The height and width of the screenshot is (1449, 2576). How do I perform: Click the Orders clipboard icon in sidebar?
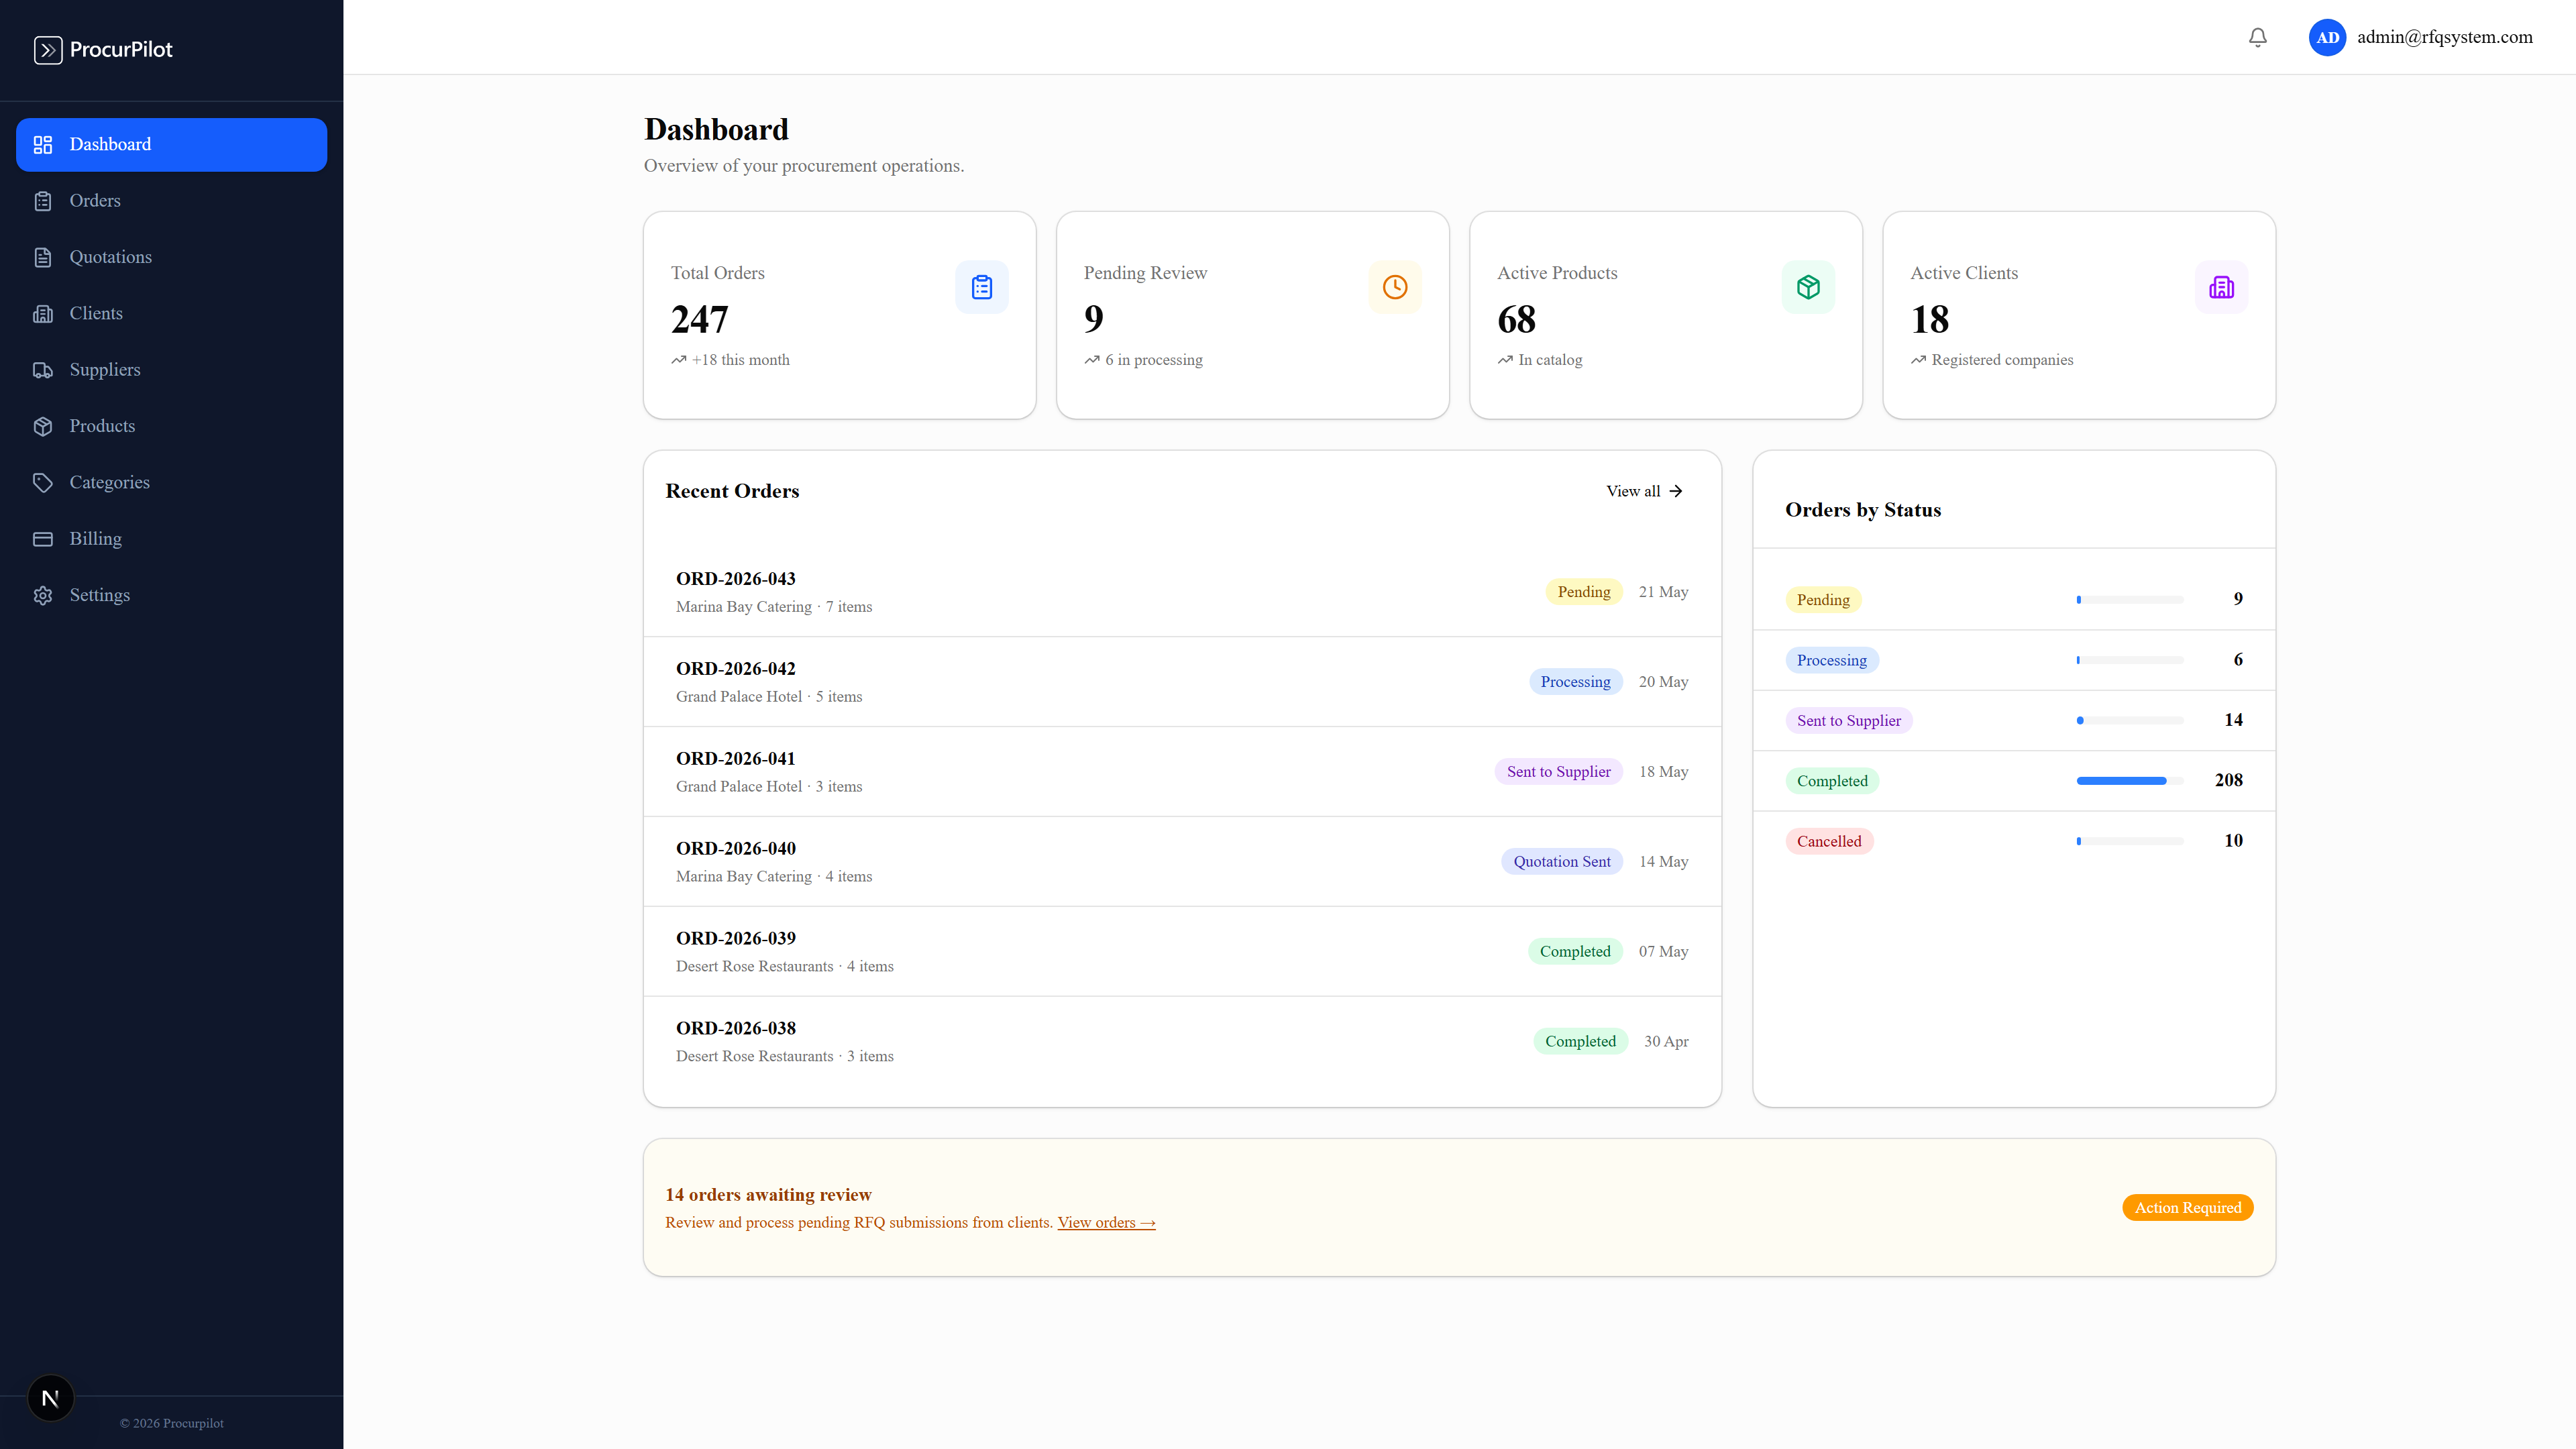click(43, 201)
